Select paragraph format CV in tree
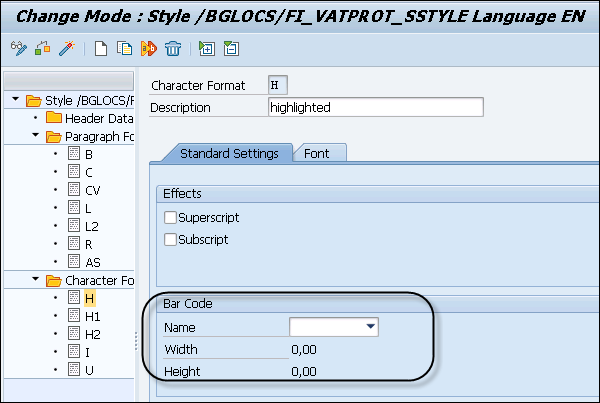This screenshot has width=600, height=403. [92, 190]
